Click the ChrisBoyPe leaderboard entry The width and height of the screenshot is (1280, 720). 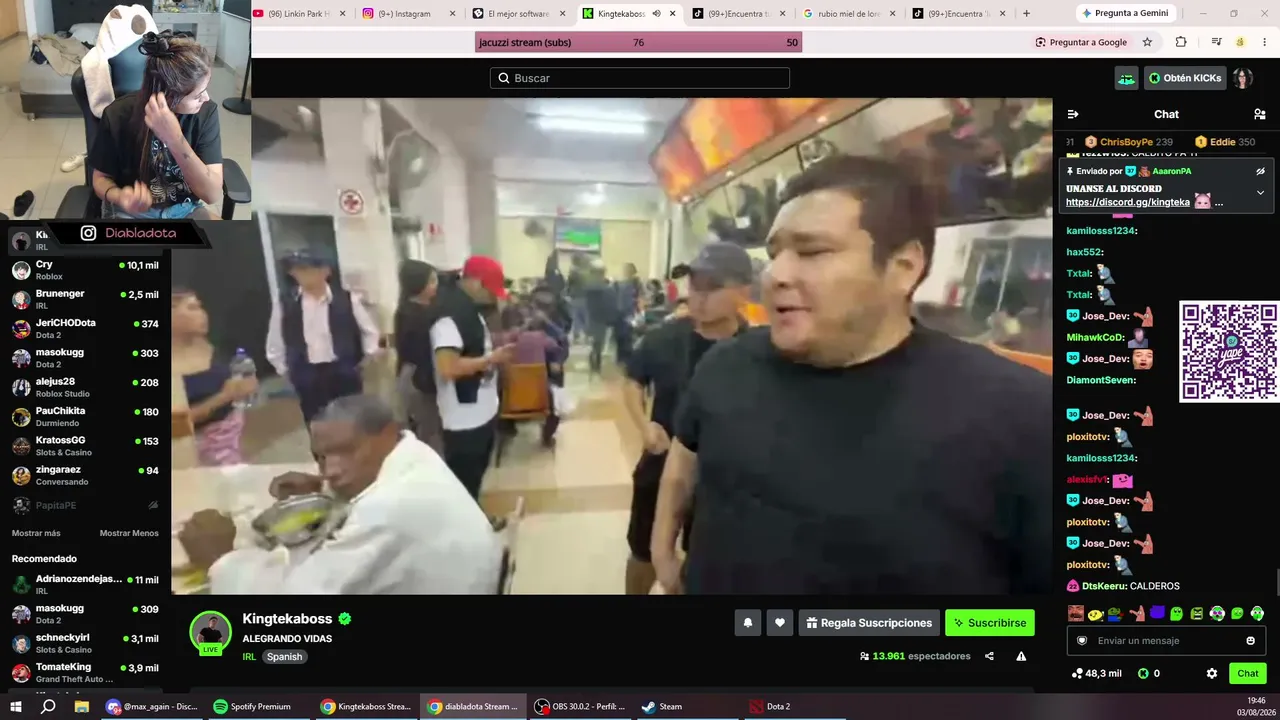coord(1129,142)
